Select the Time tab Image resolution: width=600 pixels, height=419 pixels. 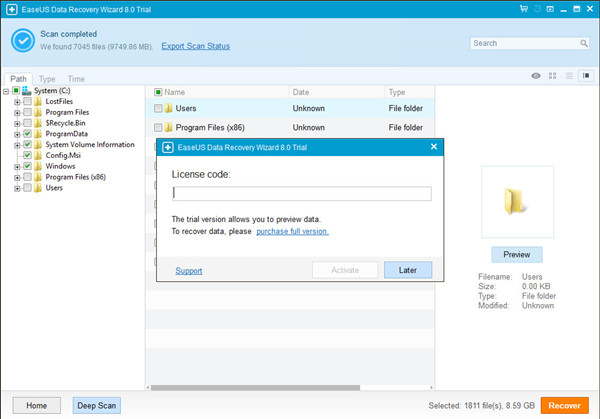(76, 79)
